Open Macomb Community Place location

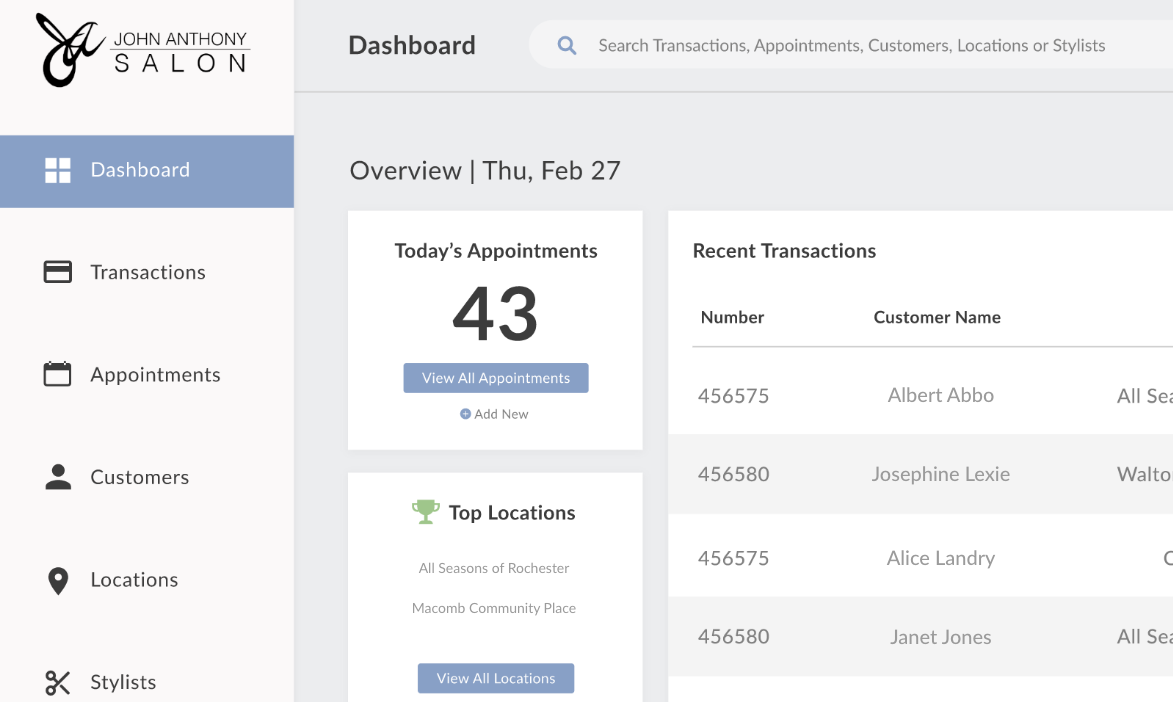(x=494, y=608)
